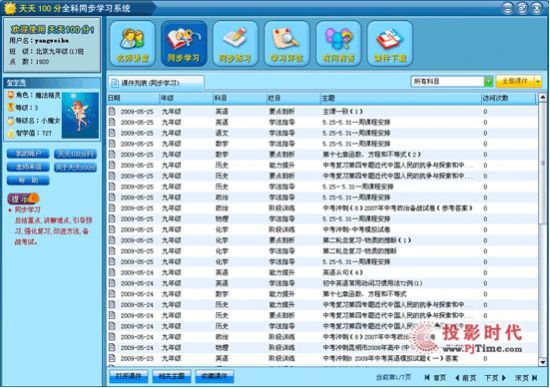Select the 主谓一致(1) 英语 courseware row
The image size is (550, 388).
(x=322, y=112)
